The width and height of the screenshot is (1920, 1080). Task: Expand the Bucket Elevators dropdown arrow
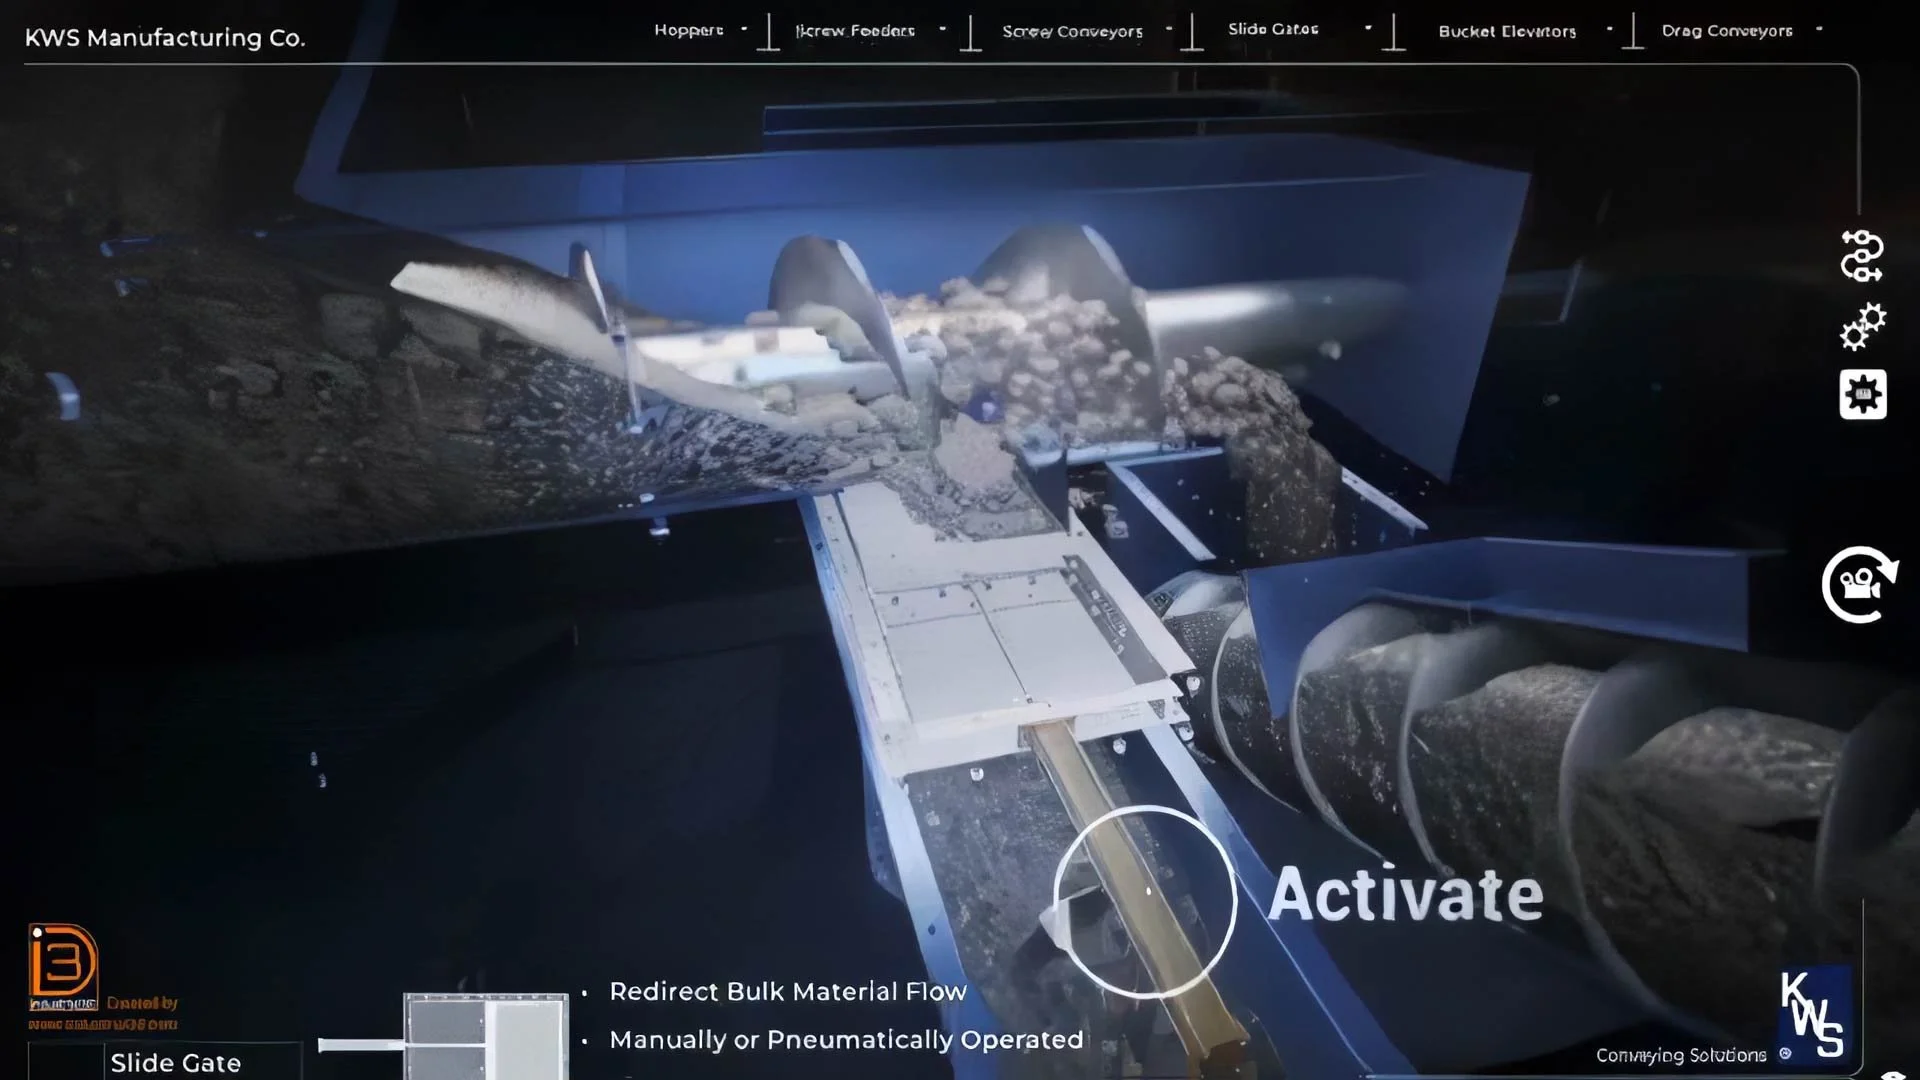(x=1609, y=29)
